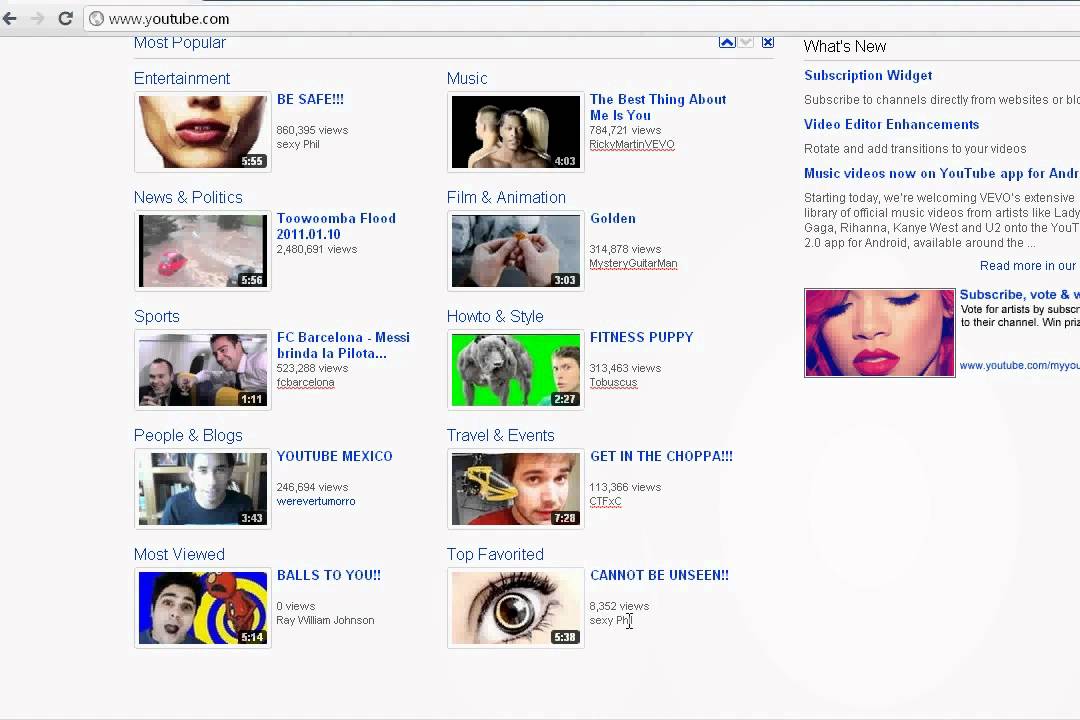Open the Howto & Style category heading
This screenshot has width=1080, height=720.
pyautogui.click(x=495, y=317)
